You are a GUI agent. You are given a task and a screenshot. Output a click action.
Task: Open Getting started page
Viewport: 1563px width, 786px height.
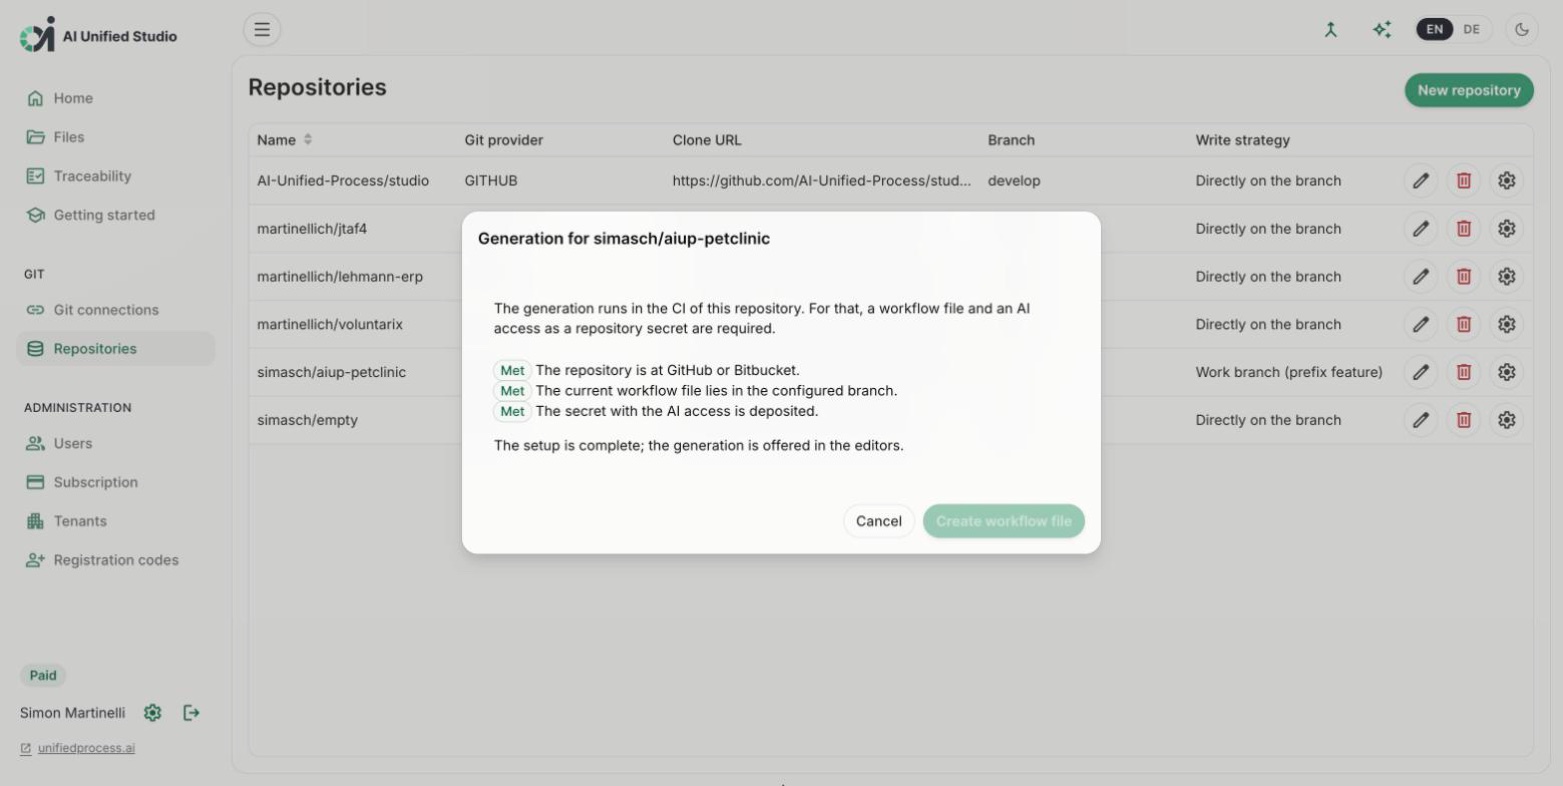(115, 215)
